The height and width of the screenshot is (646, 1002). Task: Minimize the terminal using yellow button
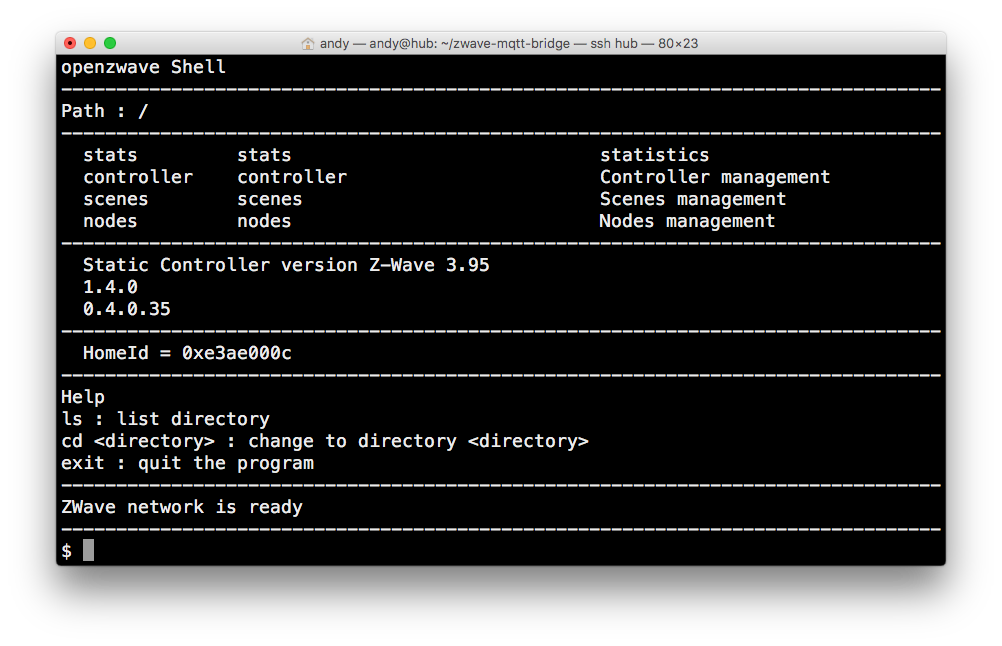click(90, 43)
